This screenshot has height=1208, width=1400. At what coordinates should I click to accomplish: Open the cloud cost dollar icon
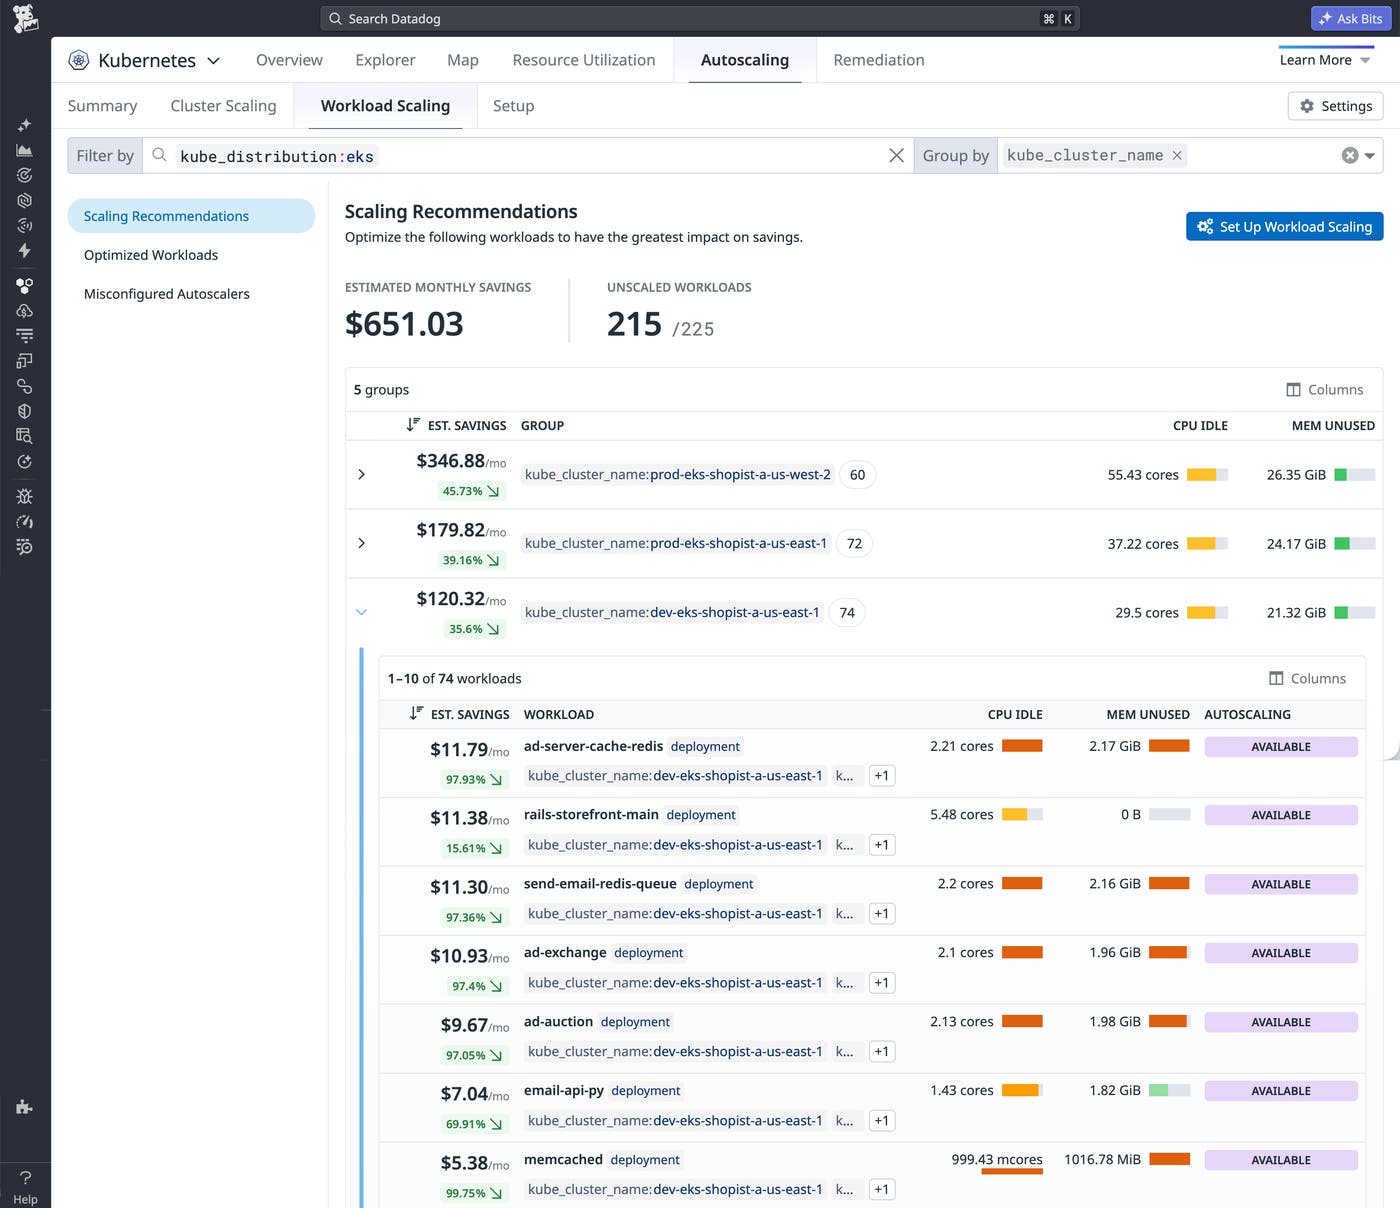(x=25, y=310)
